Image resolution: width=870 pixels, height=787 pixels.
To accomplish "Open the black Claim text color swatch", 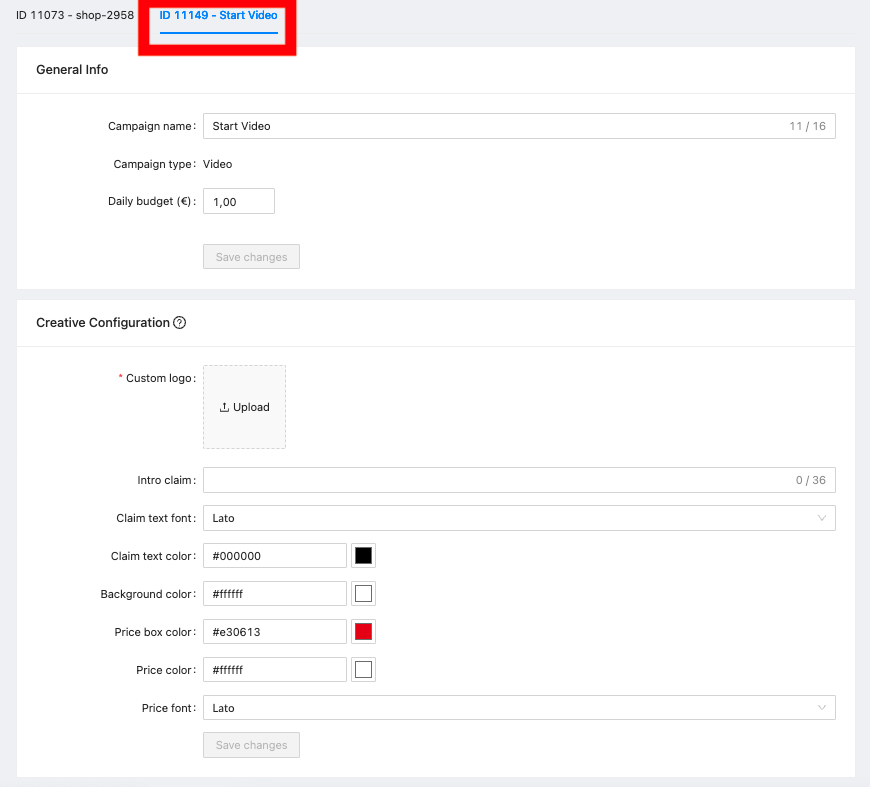I will [363, 556].
